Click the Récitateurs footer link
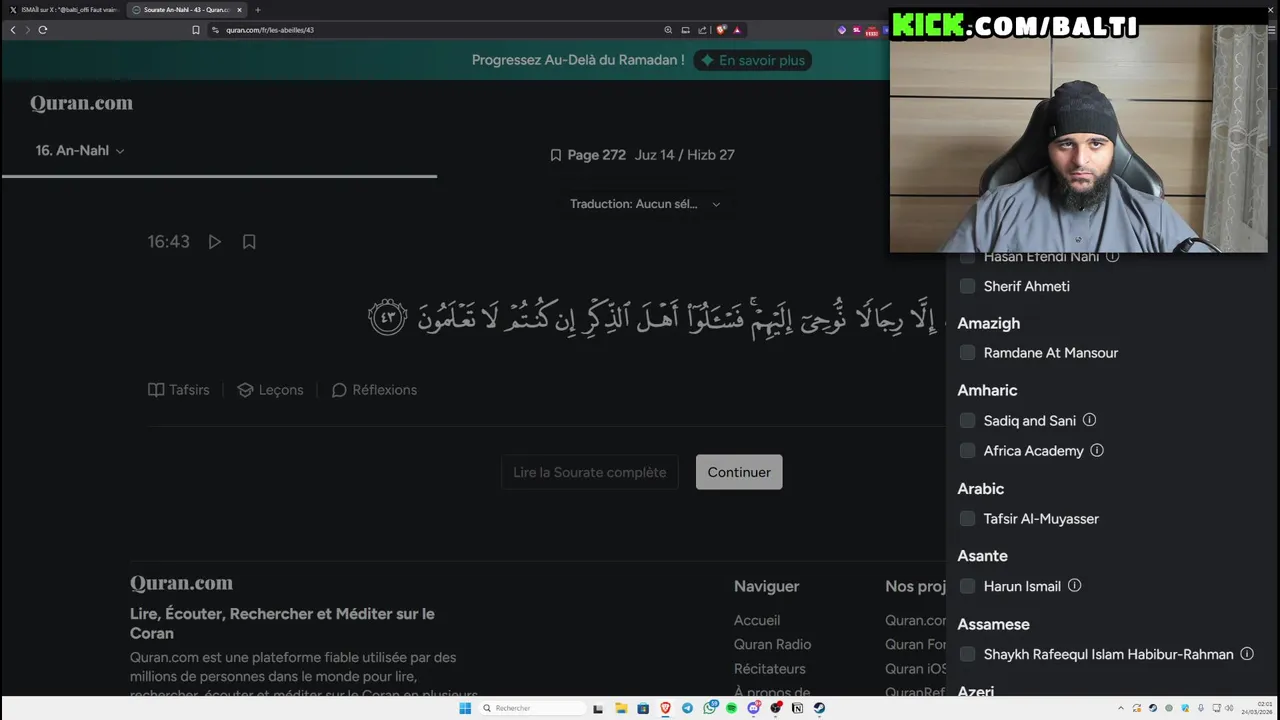1280x720 pixels. (769, 668)
